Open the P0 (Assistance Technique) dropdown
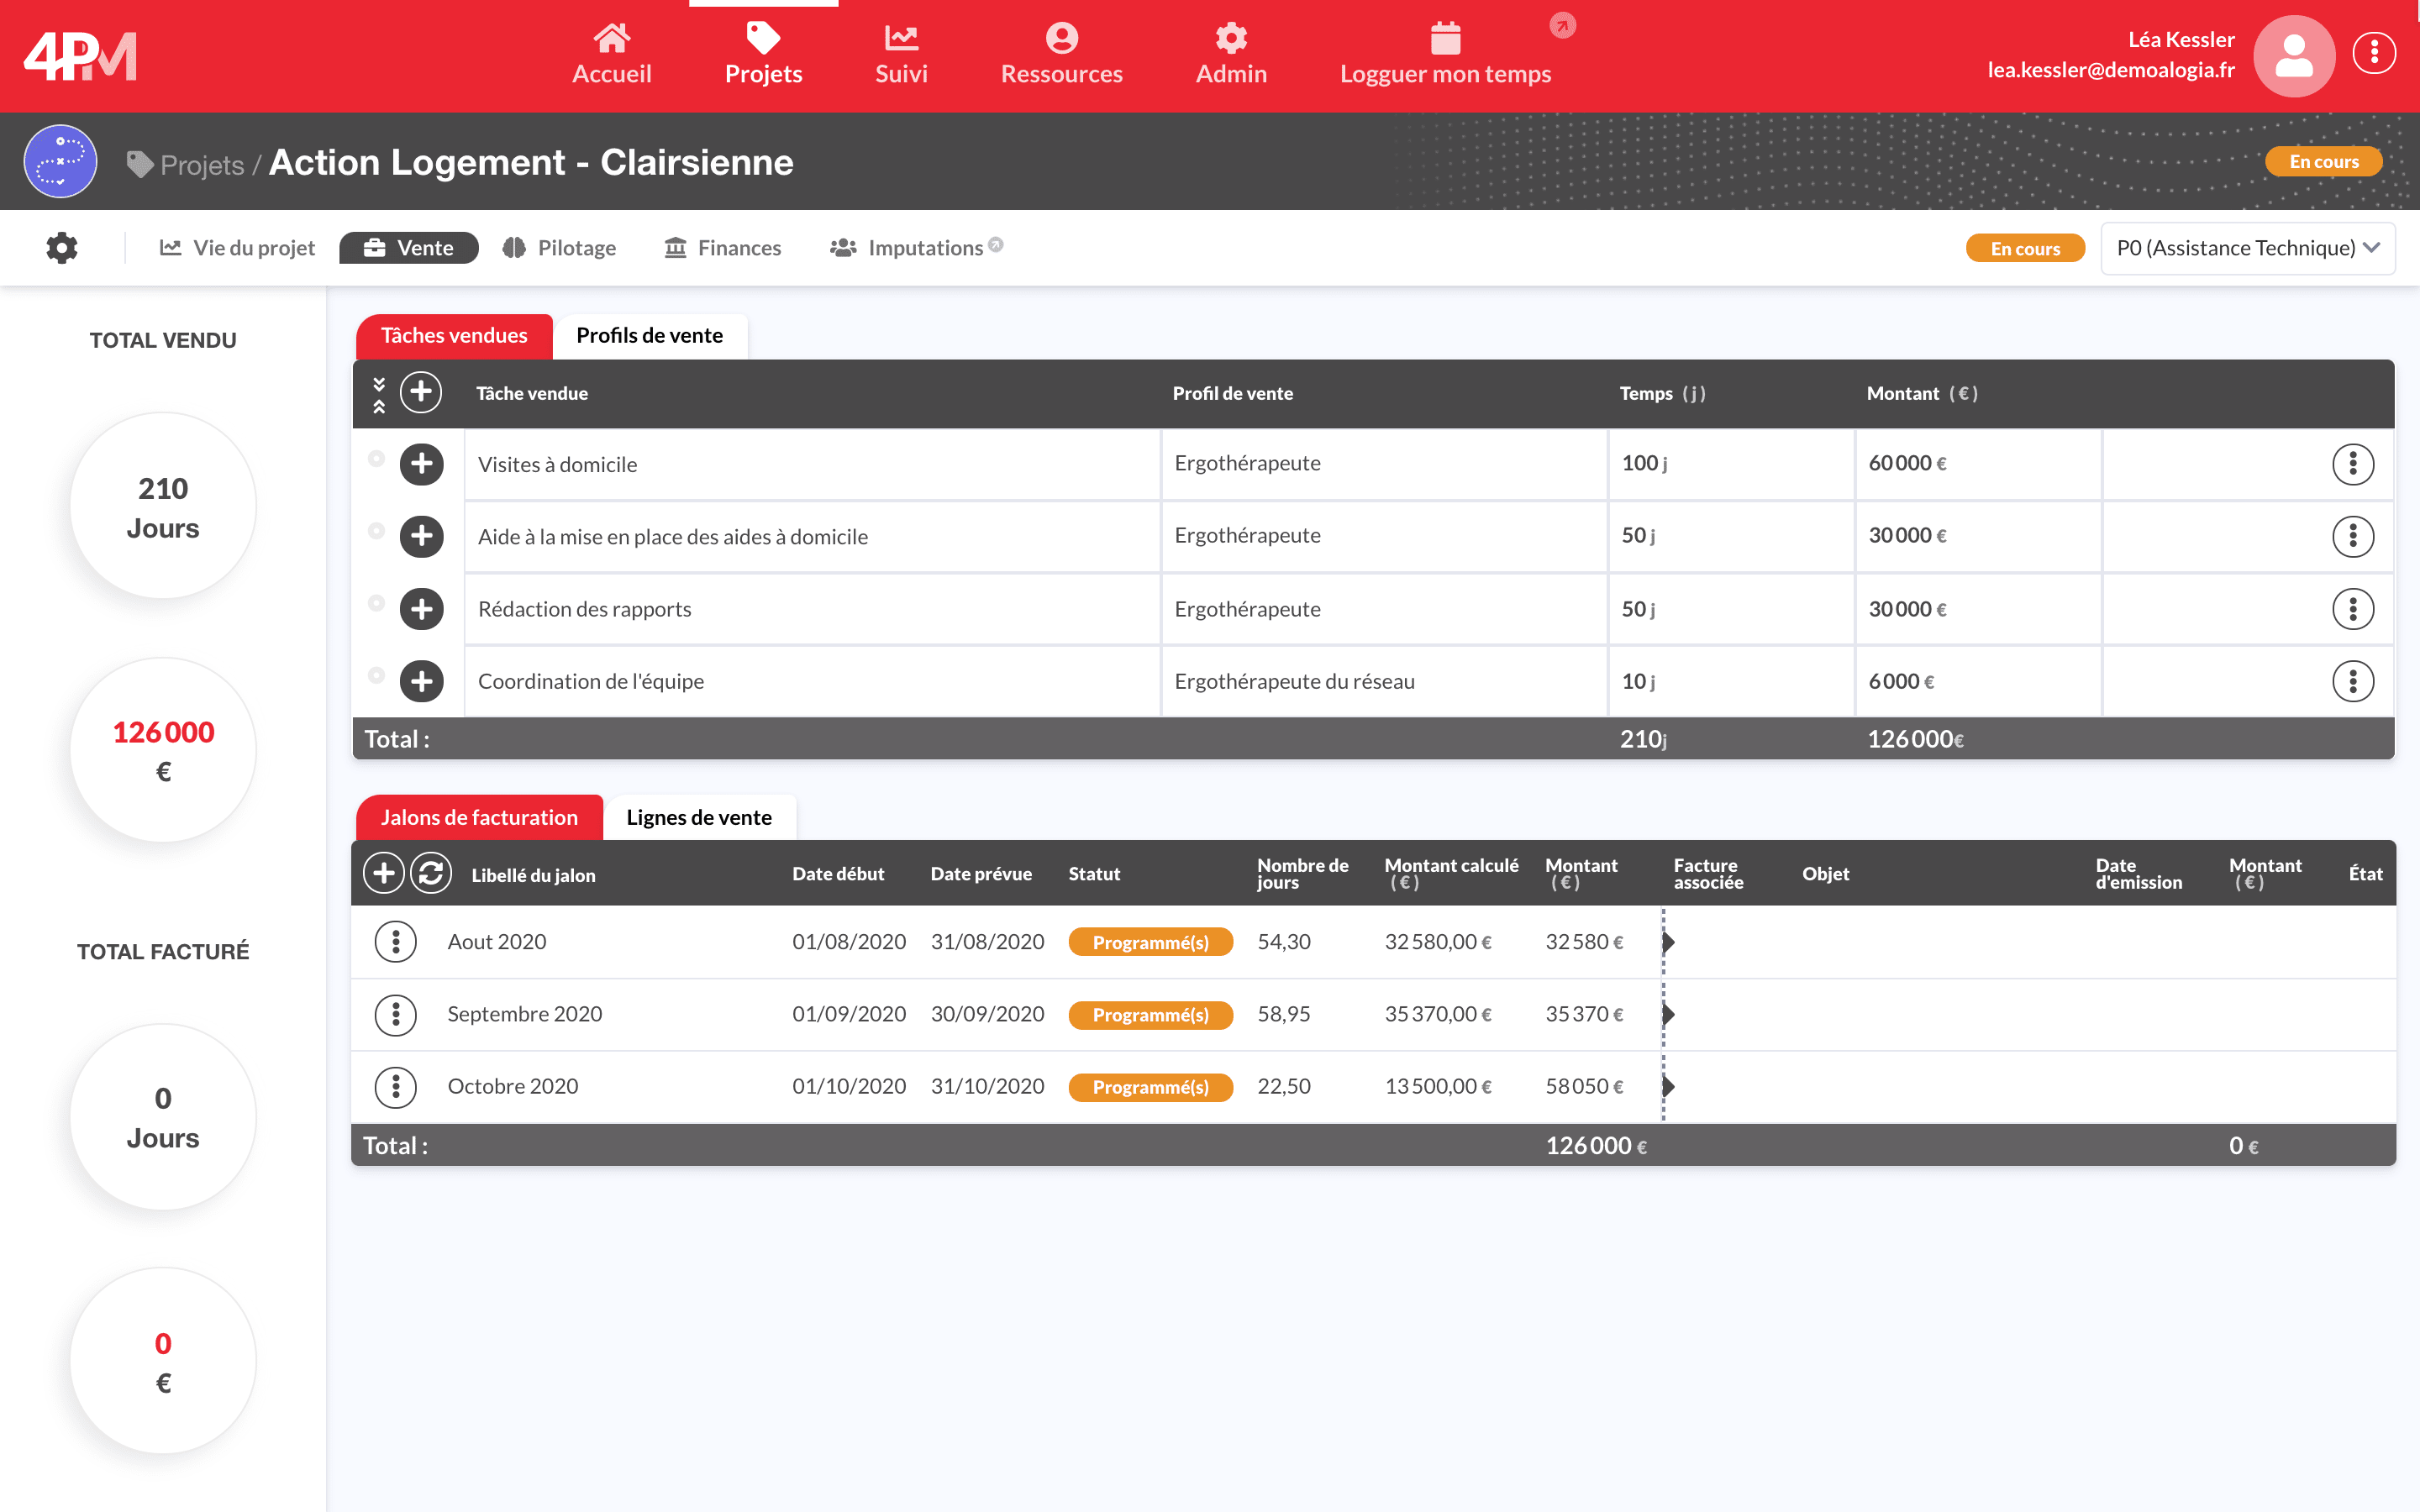 point(2247,248)
